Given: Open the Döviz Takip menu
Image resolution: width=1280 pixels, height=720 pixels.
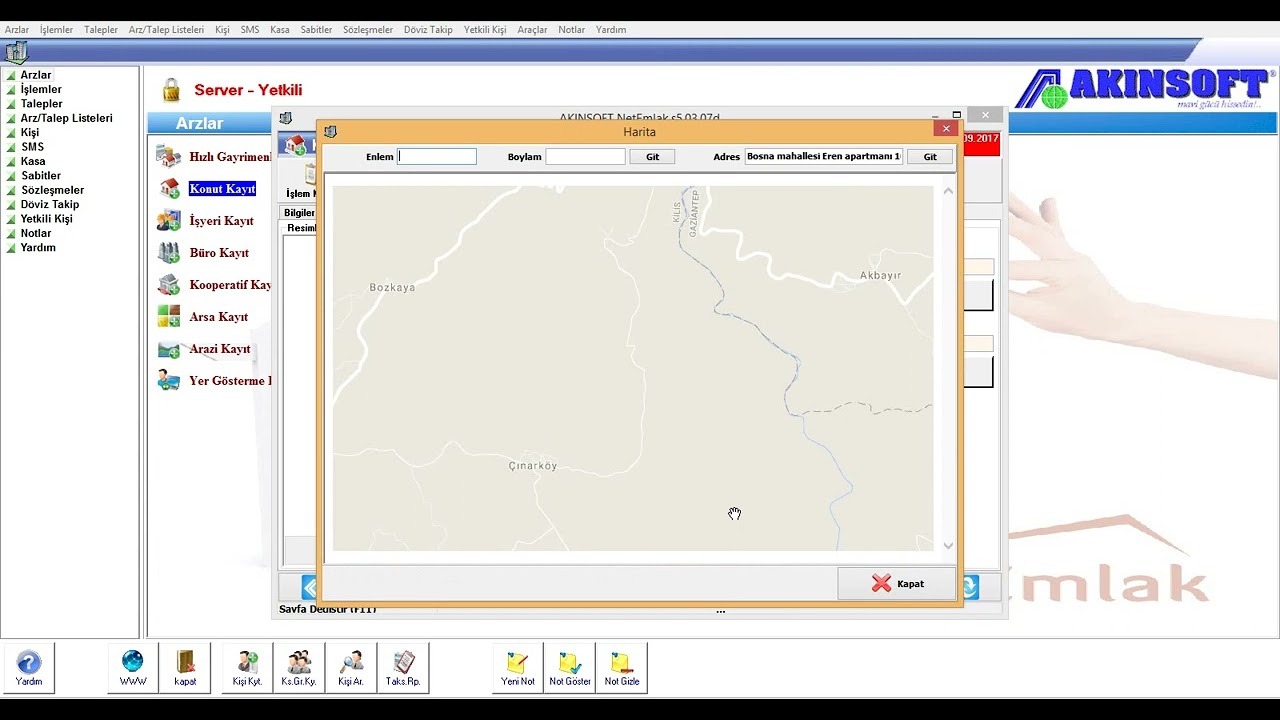Looking at the screenshot, I should tap(428, 30).
